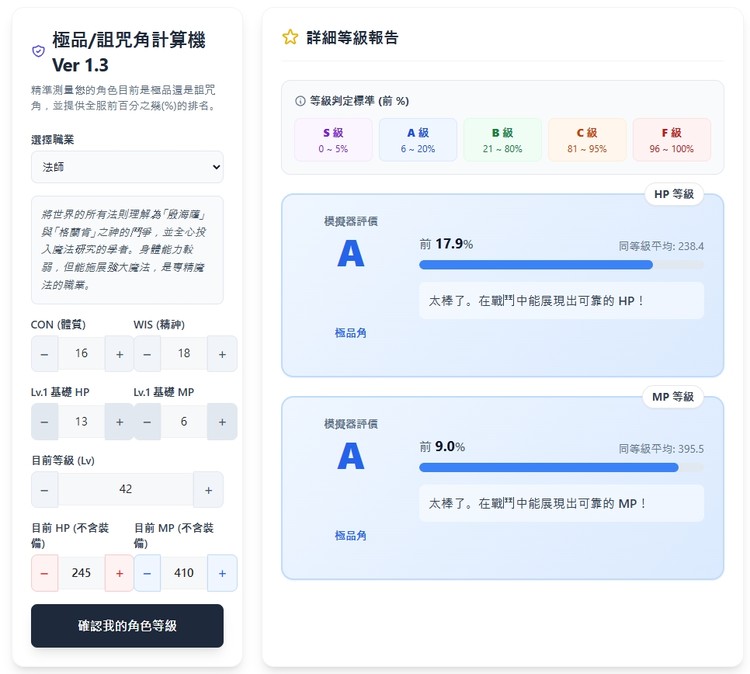This screenshot has height=674, width=750.
Task: Click 極品角 label in HP card
Action: pos(351,333)
